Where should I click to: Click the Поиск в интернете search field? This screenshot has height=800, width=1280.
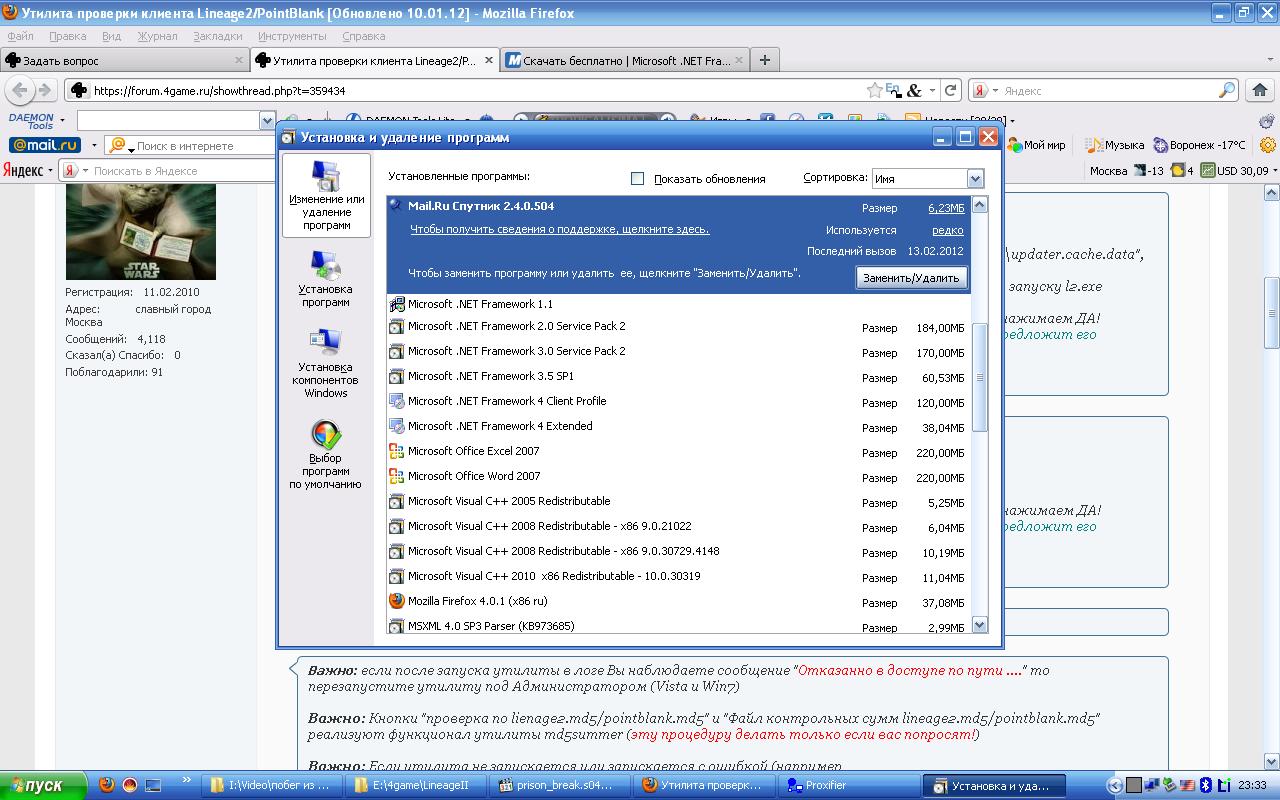pos(188,145)
